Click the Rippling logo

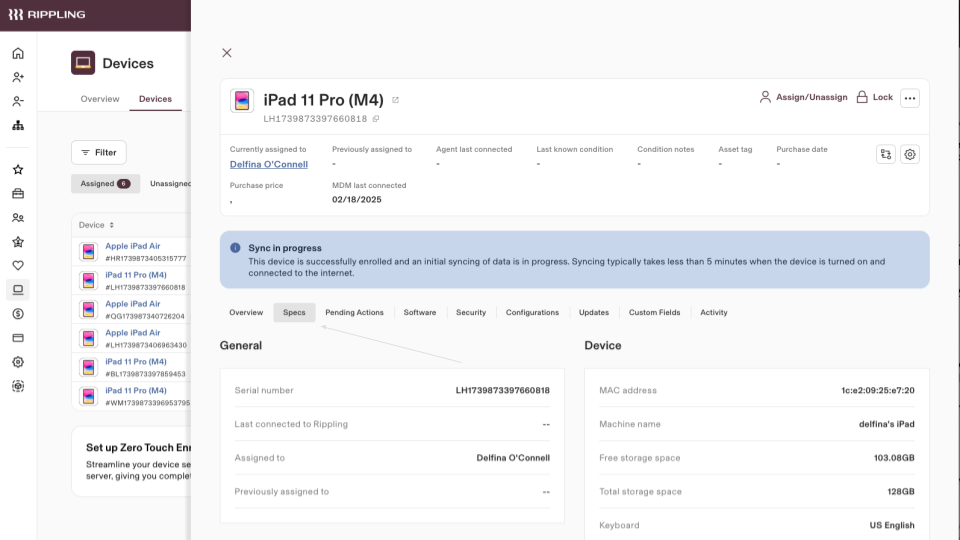47,14
